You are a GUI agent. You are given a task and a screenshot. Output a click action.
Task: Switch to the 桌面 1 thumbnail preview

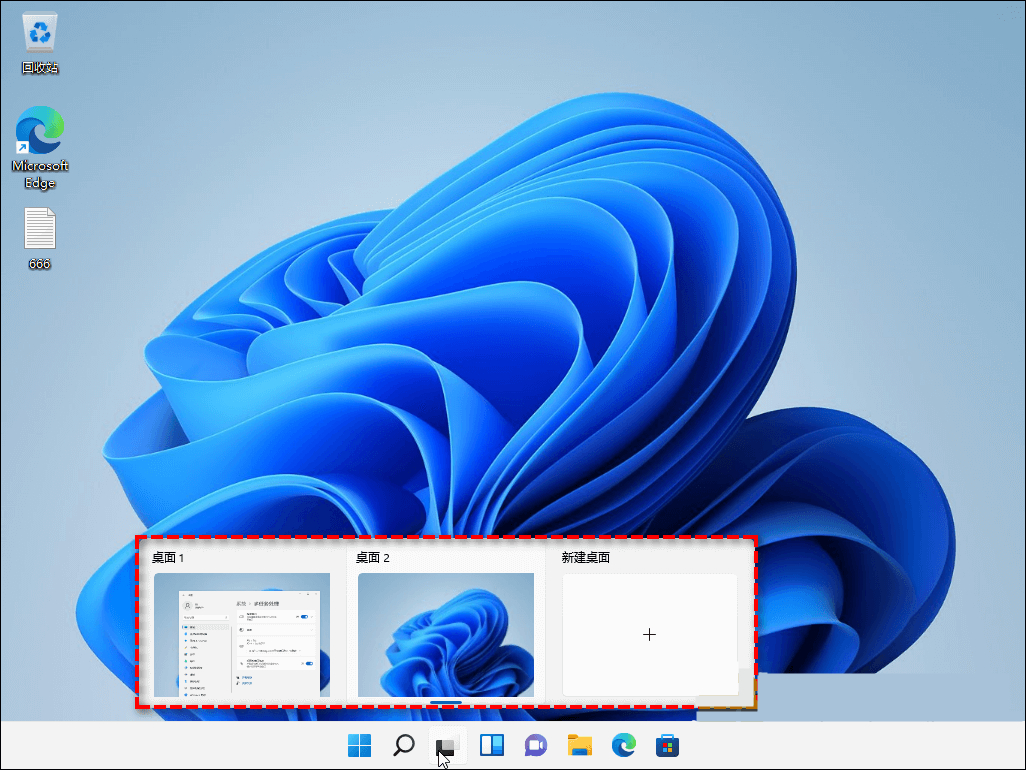coord(241,634)
